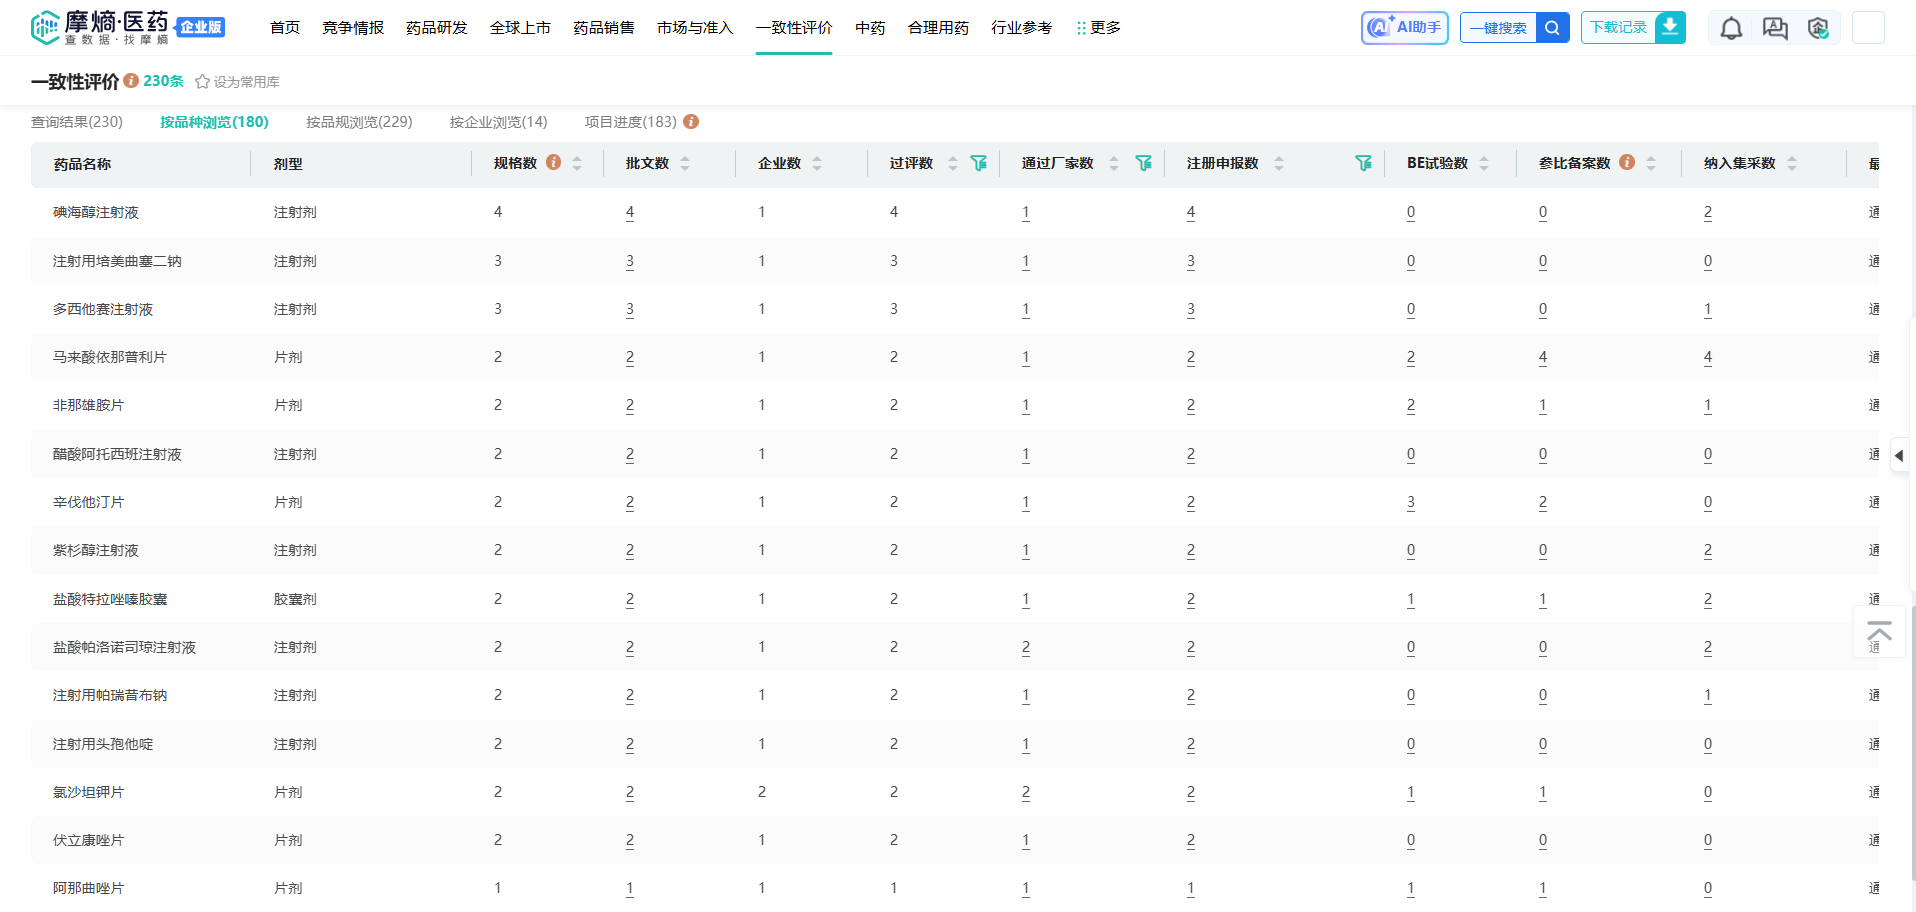Click 批文数 link for 碘海醇注射液

[x=630, y=212]
